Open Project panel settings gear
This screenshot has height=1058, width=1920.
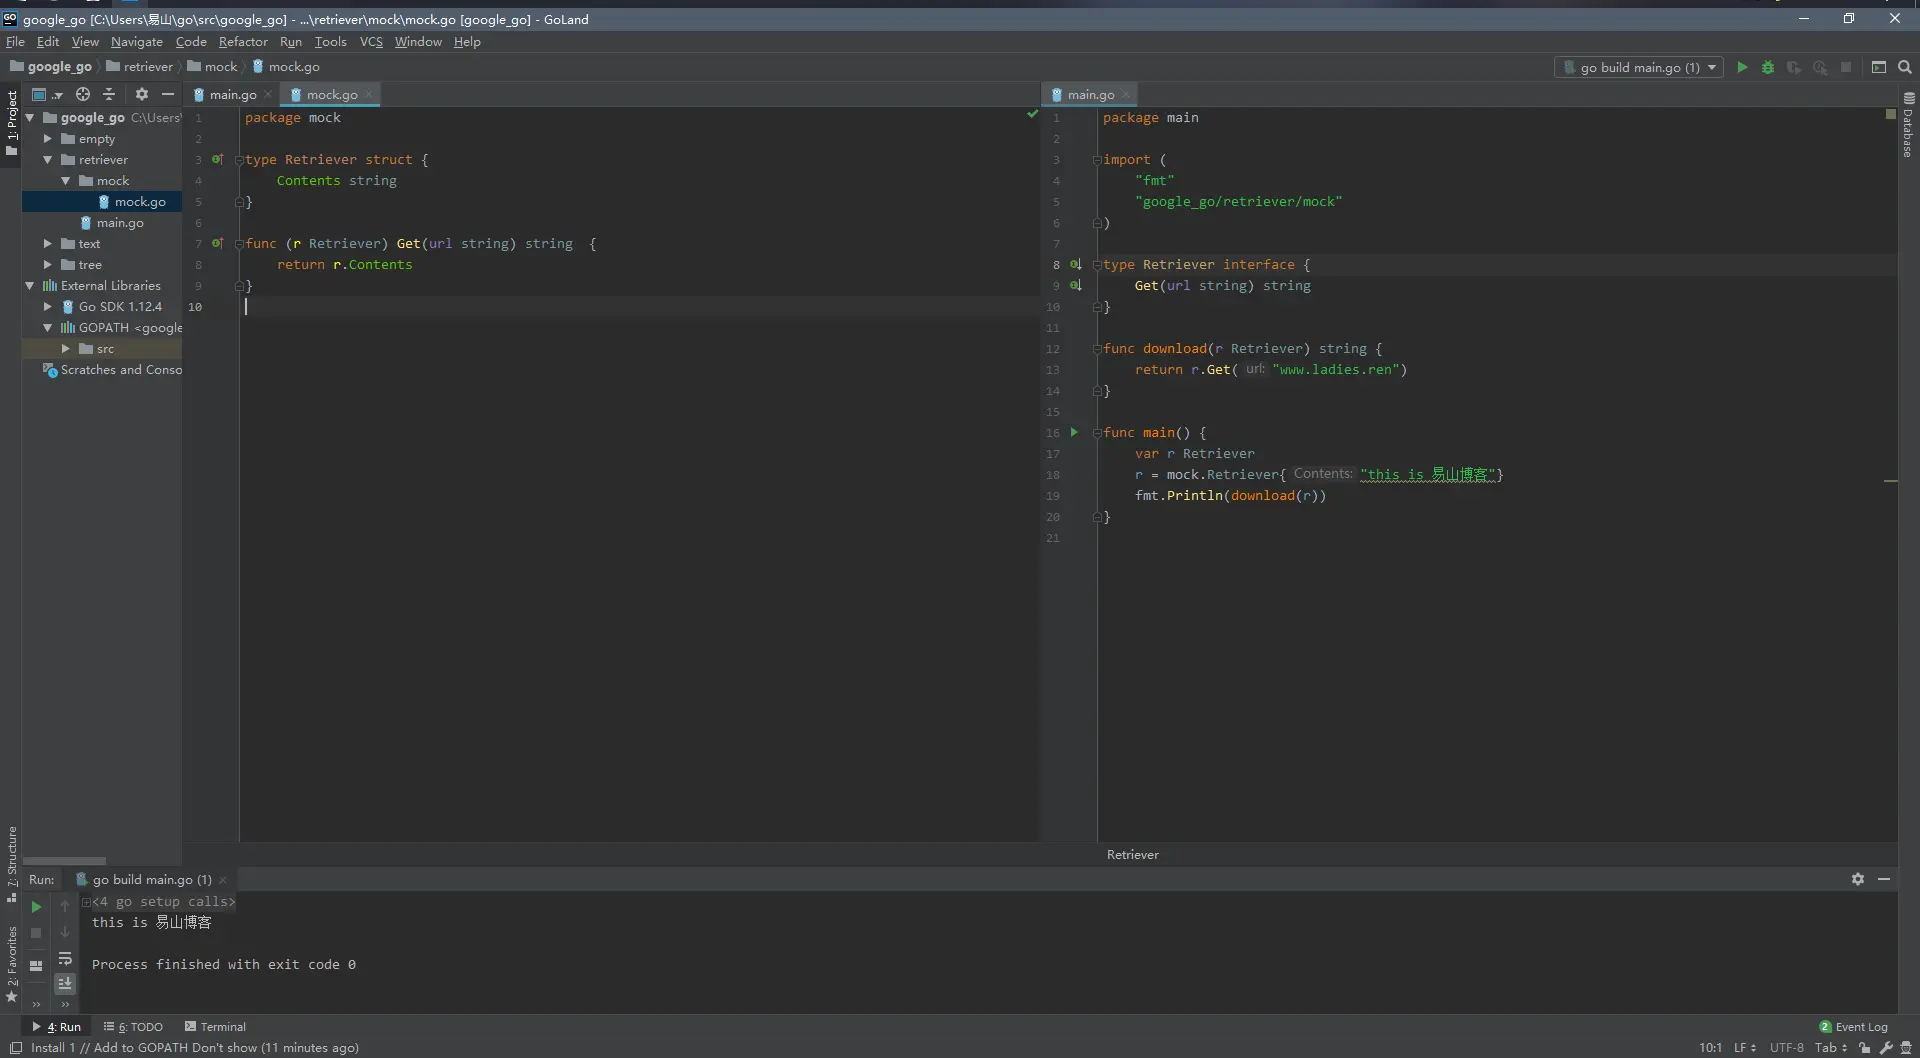(x=142, y=94)
